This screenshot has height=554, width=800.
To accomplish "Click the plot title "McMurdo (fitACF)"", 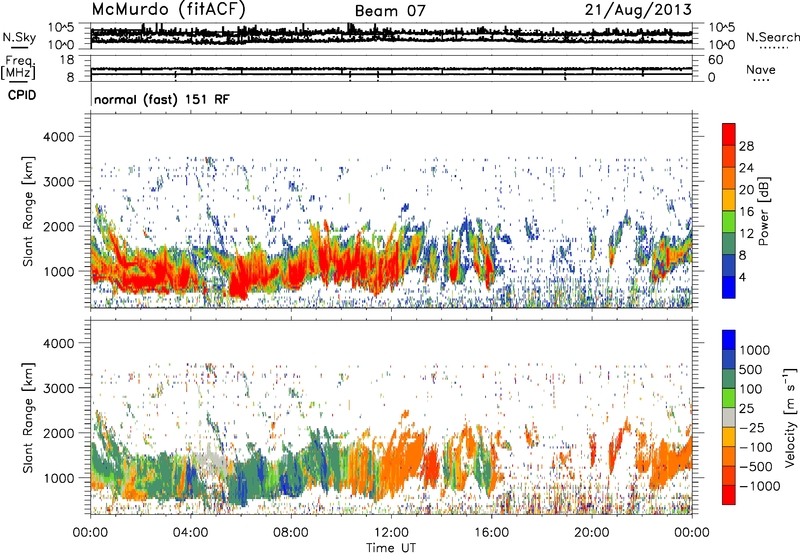I will (168, 9).
